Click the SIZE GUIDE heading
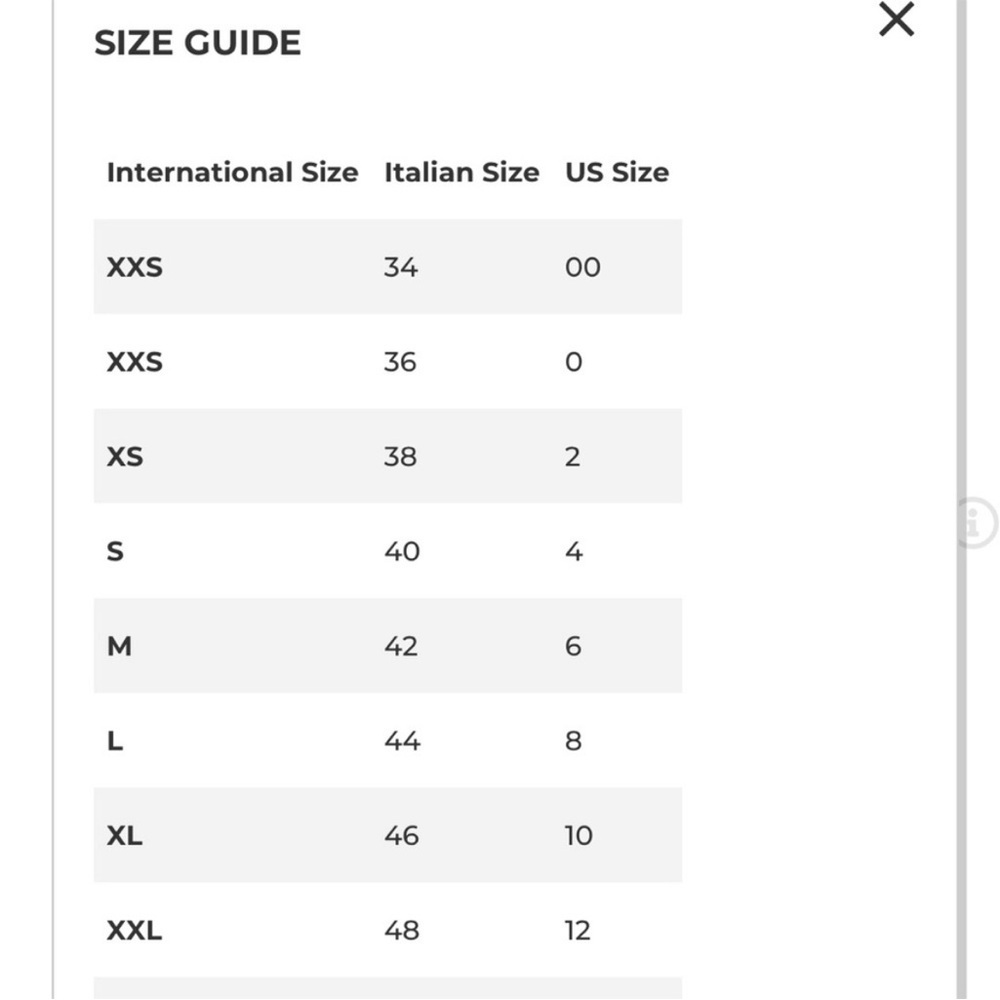The width and height of the screenshot is (1000, 1000). 197,43
